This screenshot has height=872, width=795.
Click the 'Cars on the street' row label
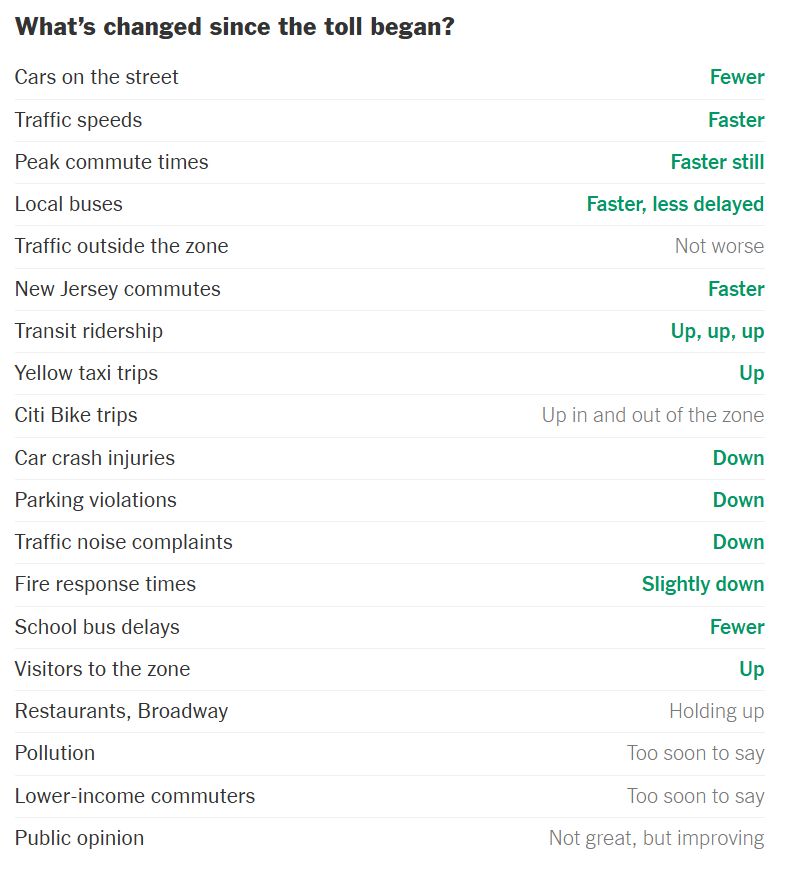[x=96, y=77]
